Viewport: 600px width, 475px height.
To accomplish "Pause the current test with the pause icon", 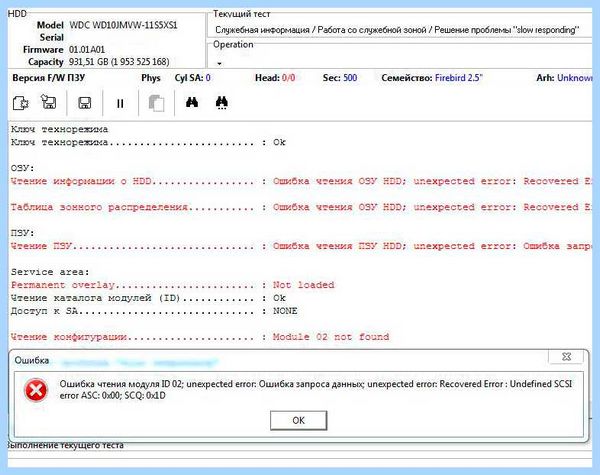I will pyautogui.click(x=120, y=103).
